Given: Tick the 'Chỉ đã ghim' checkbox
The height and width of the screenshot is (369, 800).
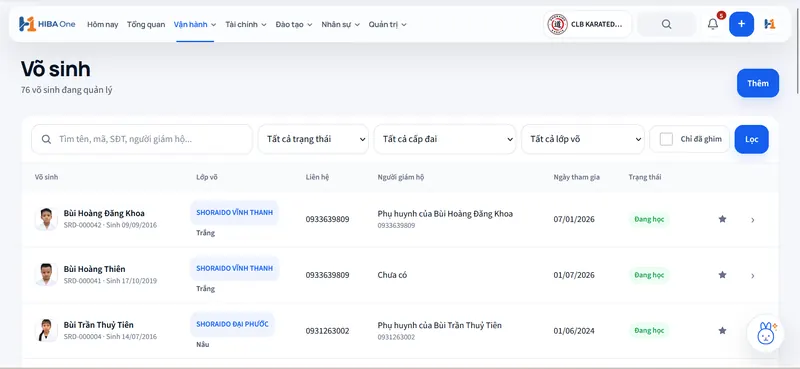Looking at the screenshot, I should tap(666, 139).
